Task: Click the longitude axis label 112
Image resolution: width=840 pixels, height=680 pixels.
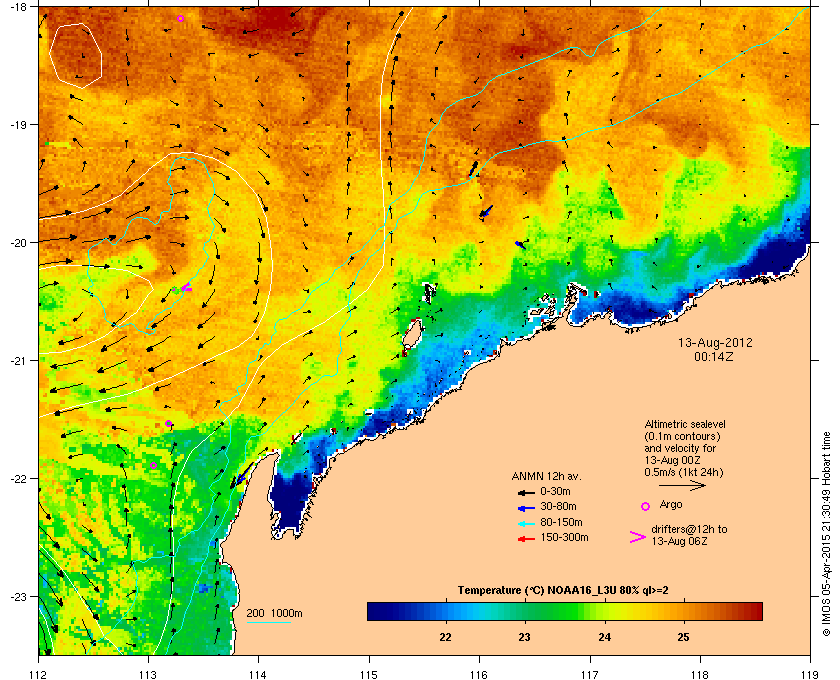Action: pos(39,674)
